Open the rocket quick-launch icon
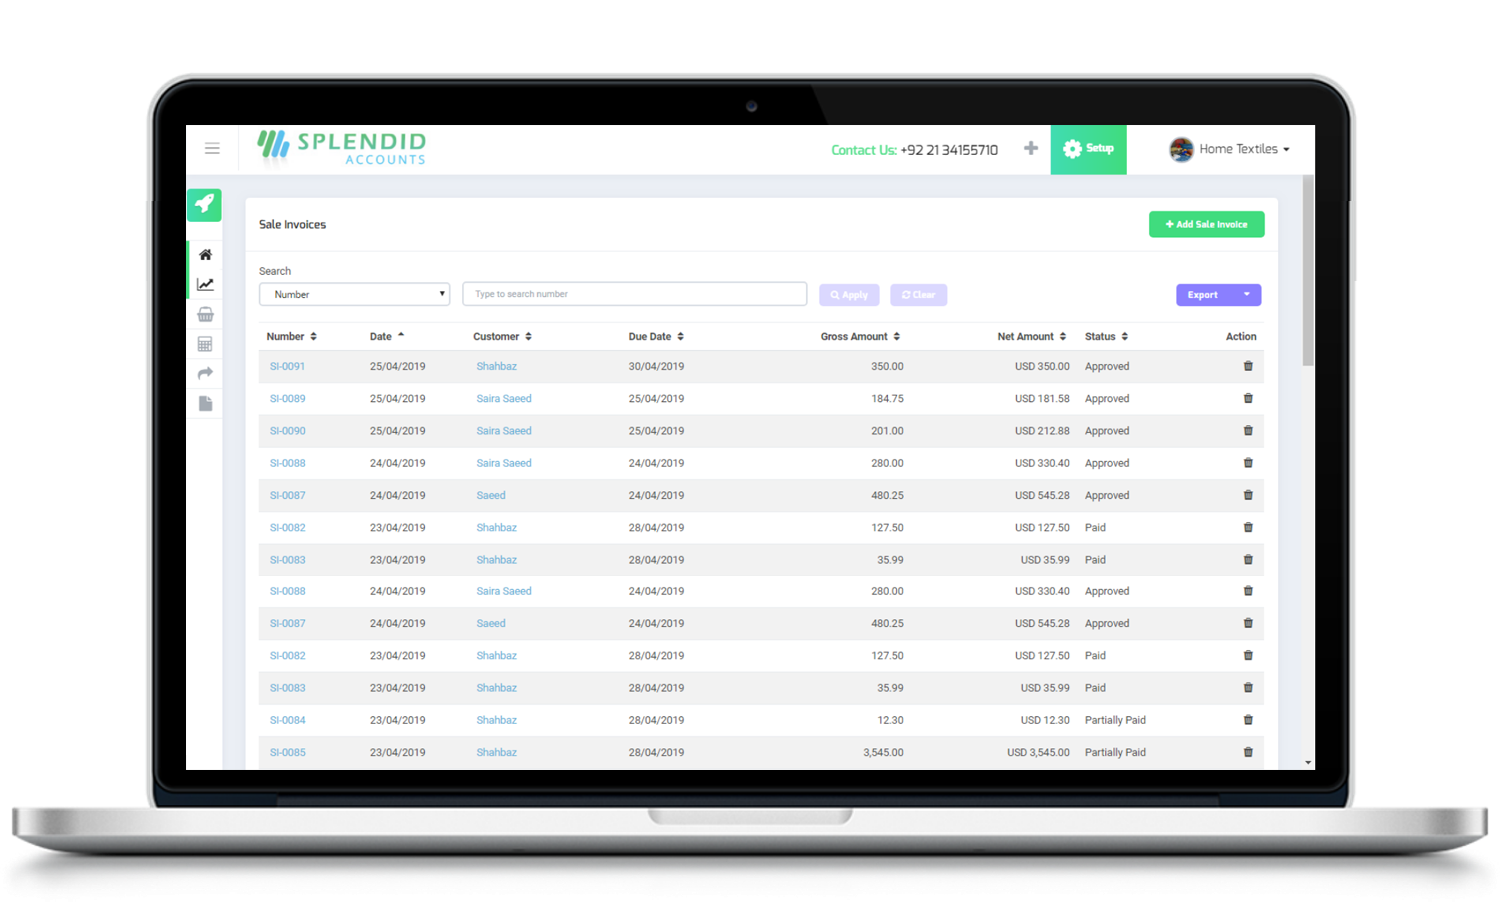1500x906 pixels. (204, 204)
